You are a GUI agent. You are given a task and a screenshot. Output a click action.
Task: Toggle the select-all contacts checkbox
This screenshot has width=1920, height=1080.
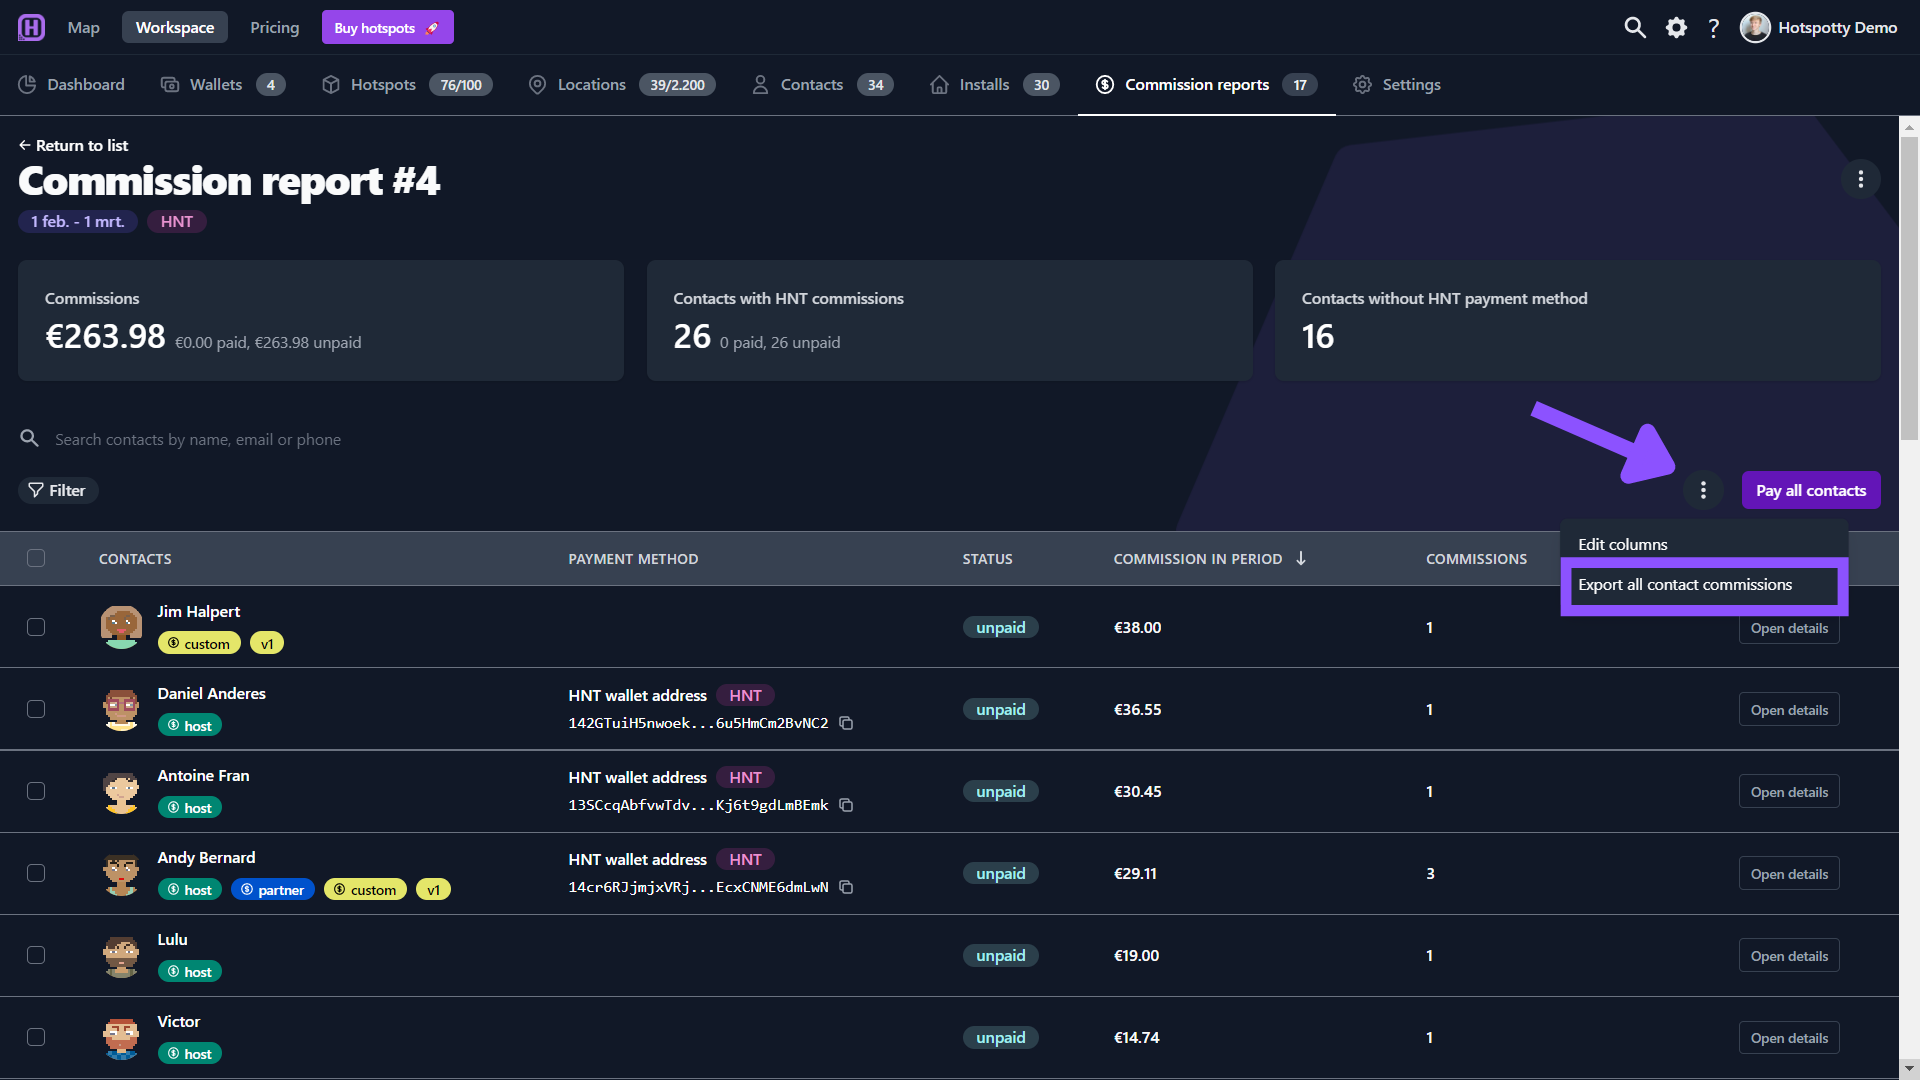(x=36, y=558)
